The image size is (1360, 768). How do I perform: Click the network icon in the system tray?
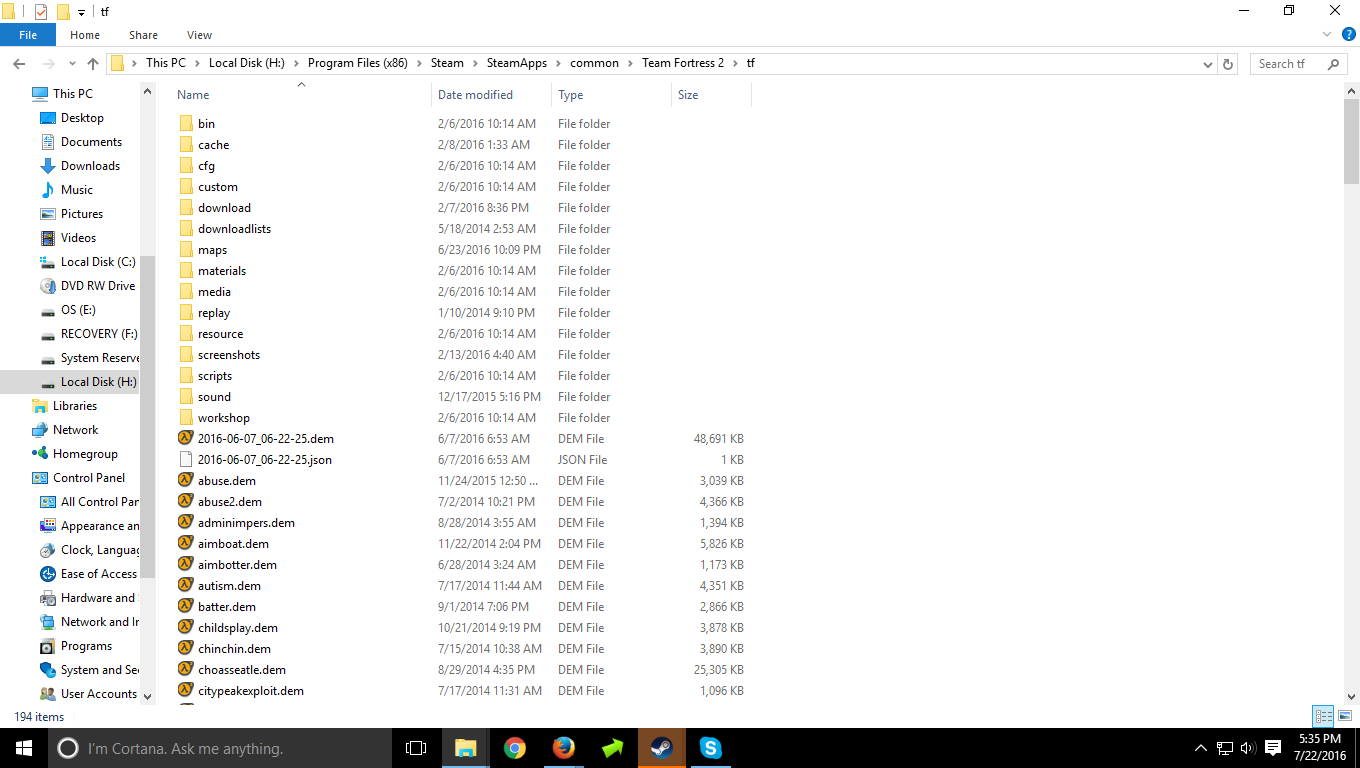pos(1224,748)
